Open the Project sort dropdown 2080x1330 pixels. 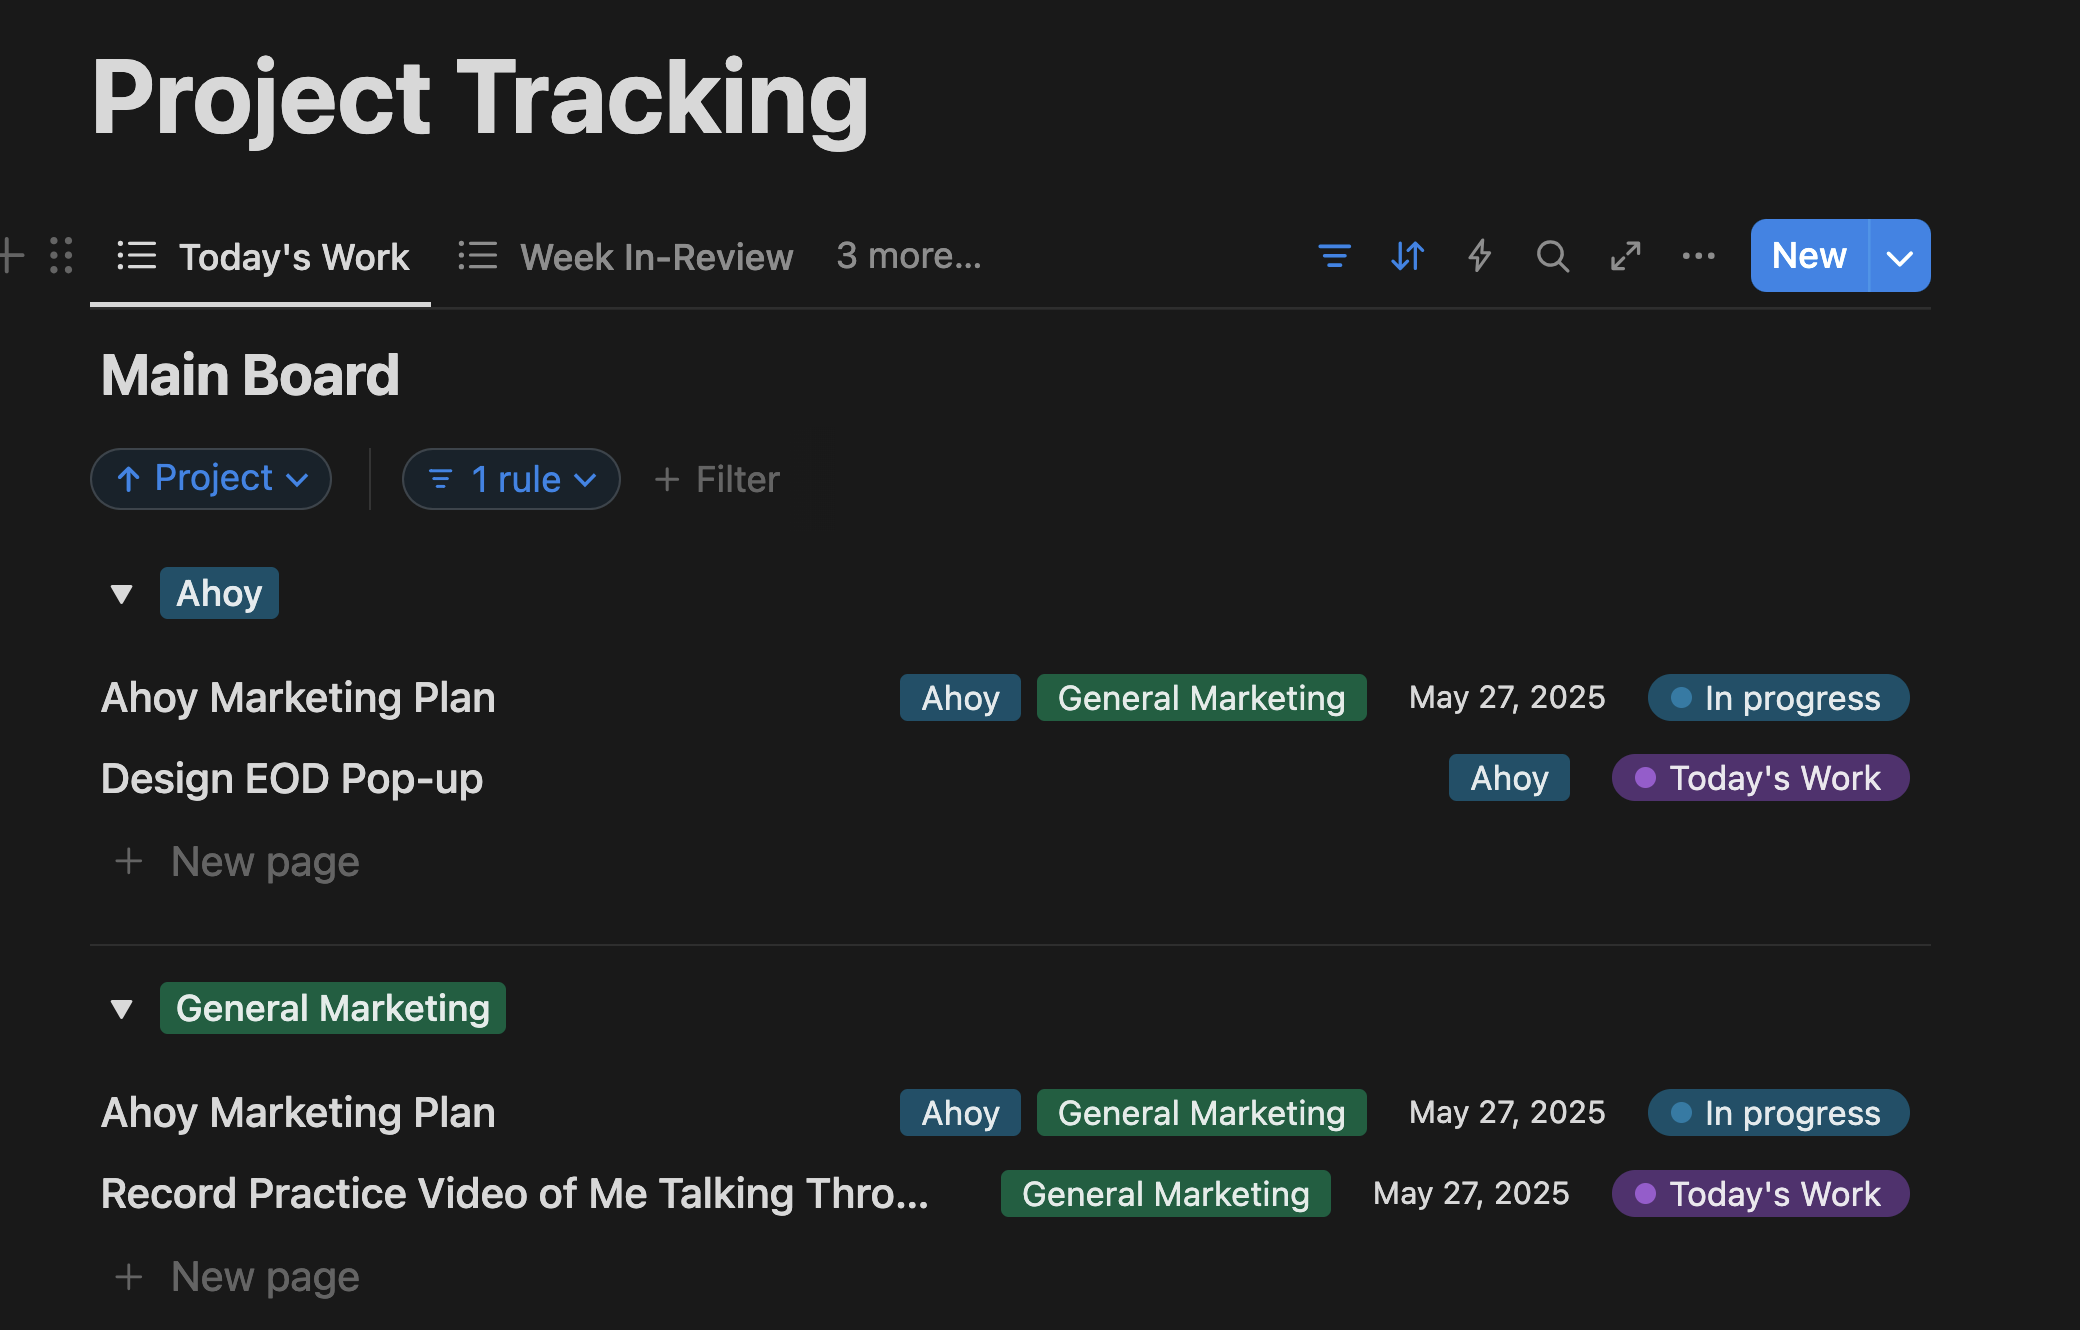click(x=211, y=479)
